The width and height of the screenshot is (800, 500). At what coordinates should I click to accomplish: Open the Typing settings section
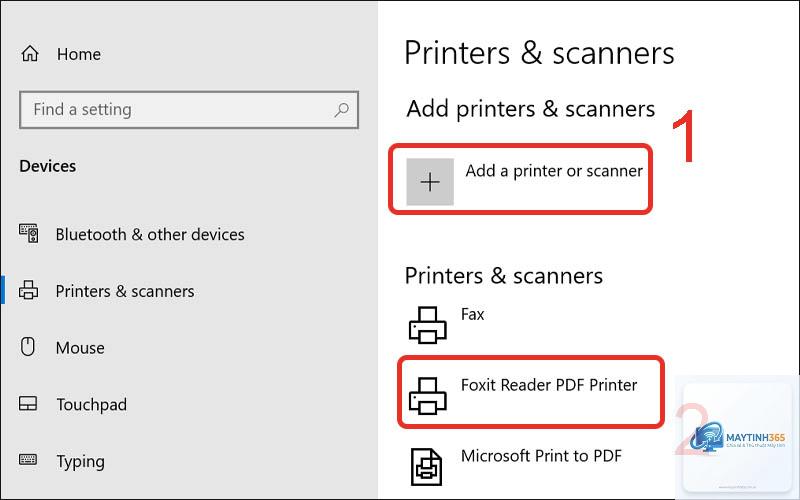[81, 462]
